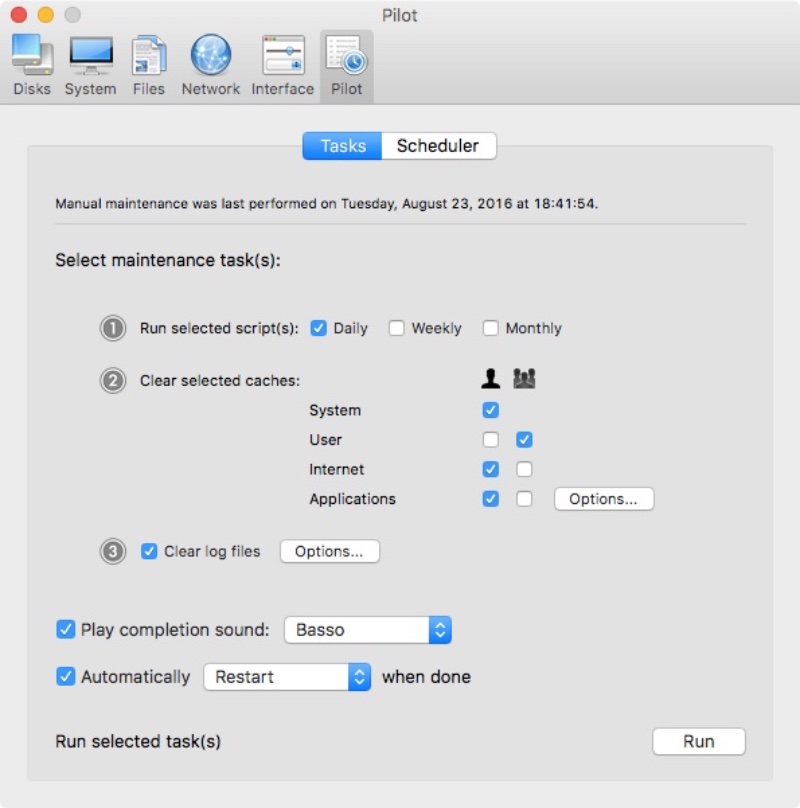This screenshot has height=808, width=800.
Task: Click the Run button
Action: click(x=698, y=741)
